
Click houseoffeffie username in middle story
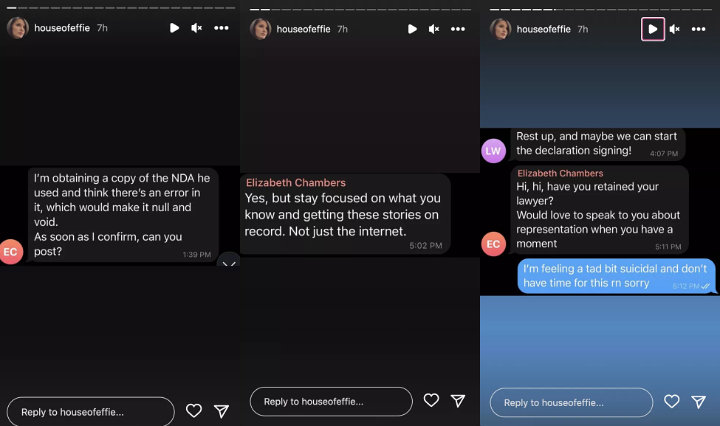pyautogui.click(x=303, y=29)
